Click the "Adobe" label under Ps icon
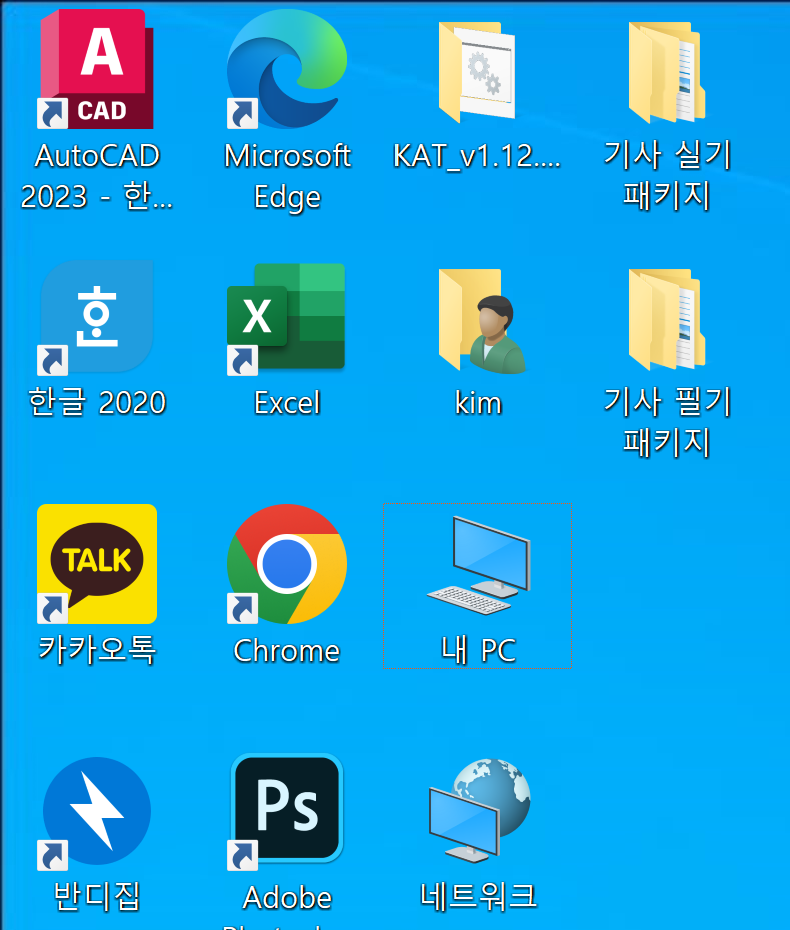This screenshot has height=930, width=790. pos(287,897)
